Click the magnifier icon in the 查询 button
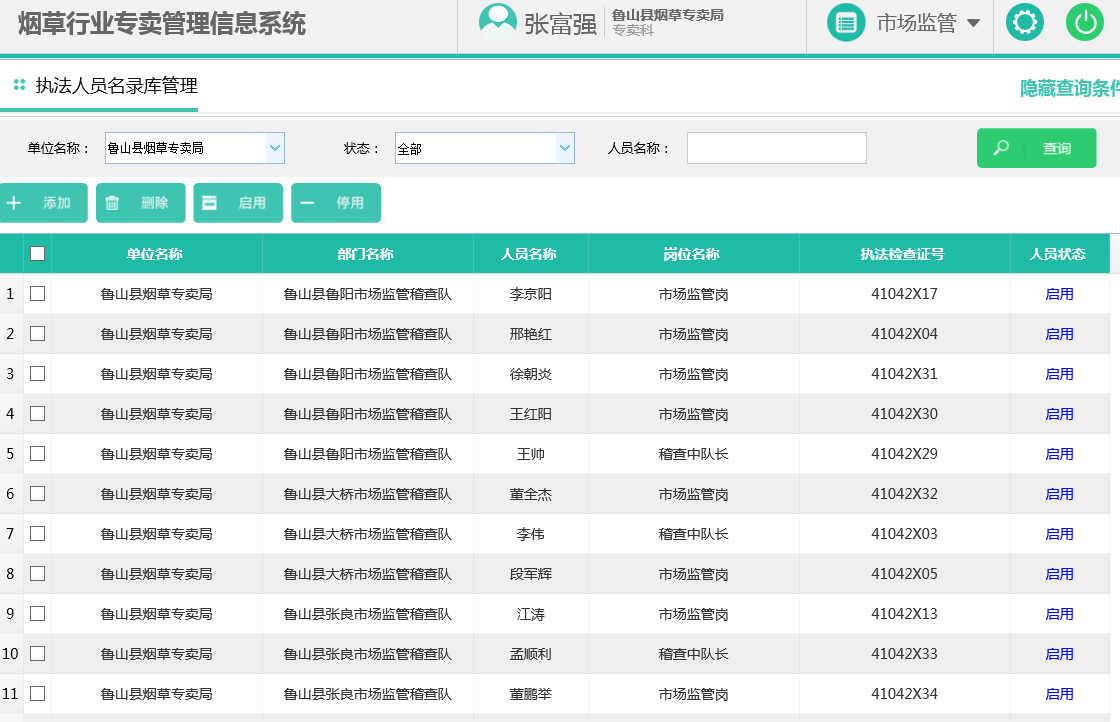The width and height of the screenshot is (1120, 722). tap(1001, 148)
